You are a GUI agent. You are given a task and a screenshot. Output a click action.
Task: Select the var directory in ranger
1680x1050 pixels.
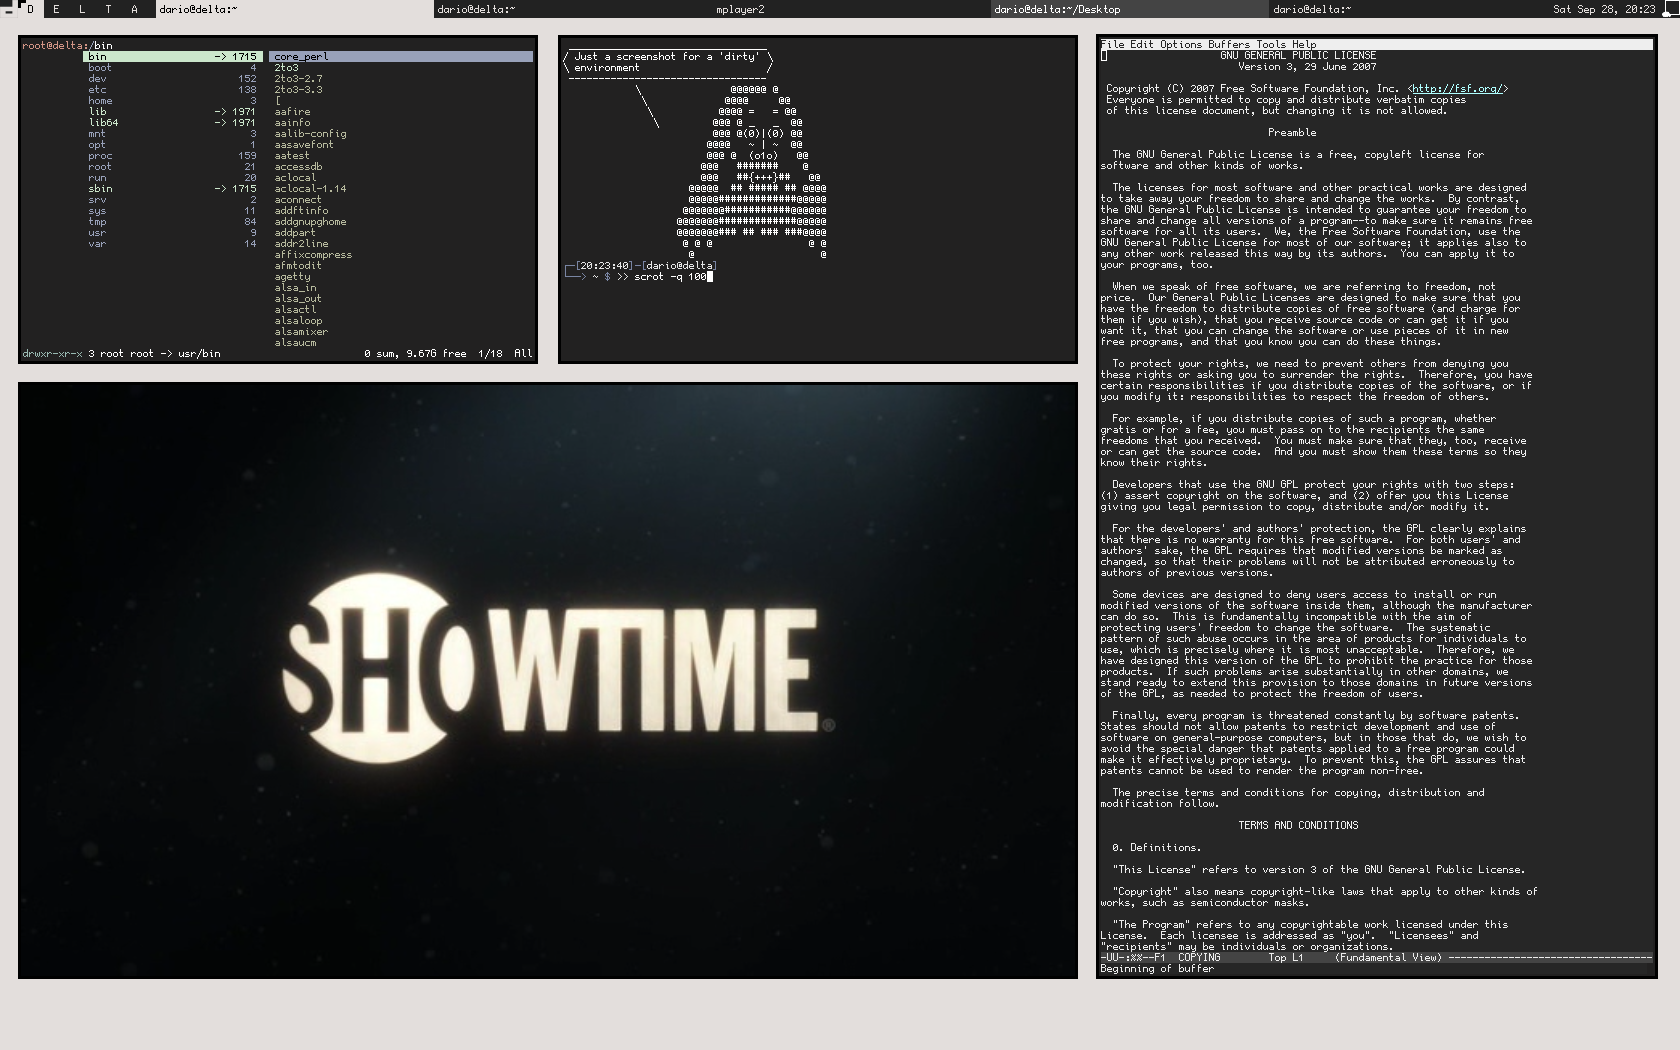[173, 244]
